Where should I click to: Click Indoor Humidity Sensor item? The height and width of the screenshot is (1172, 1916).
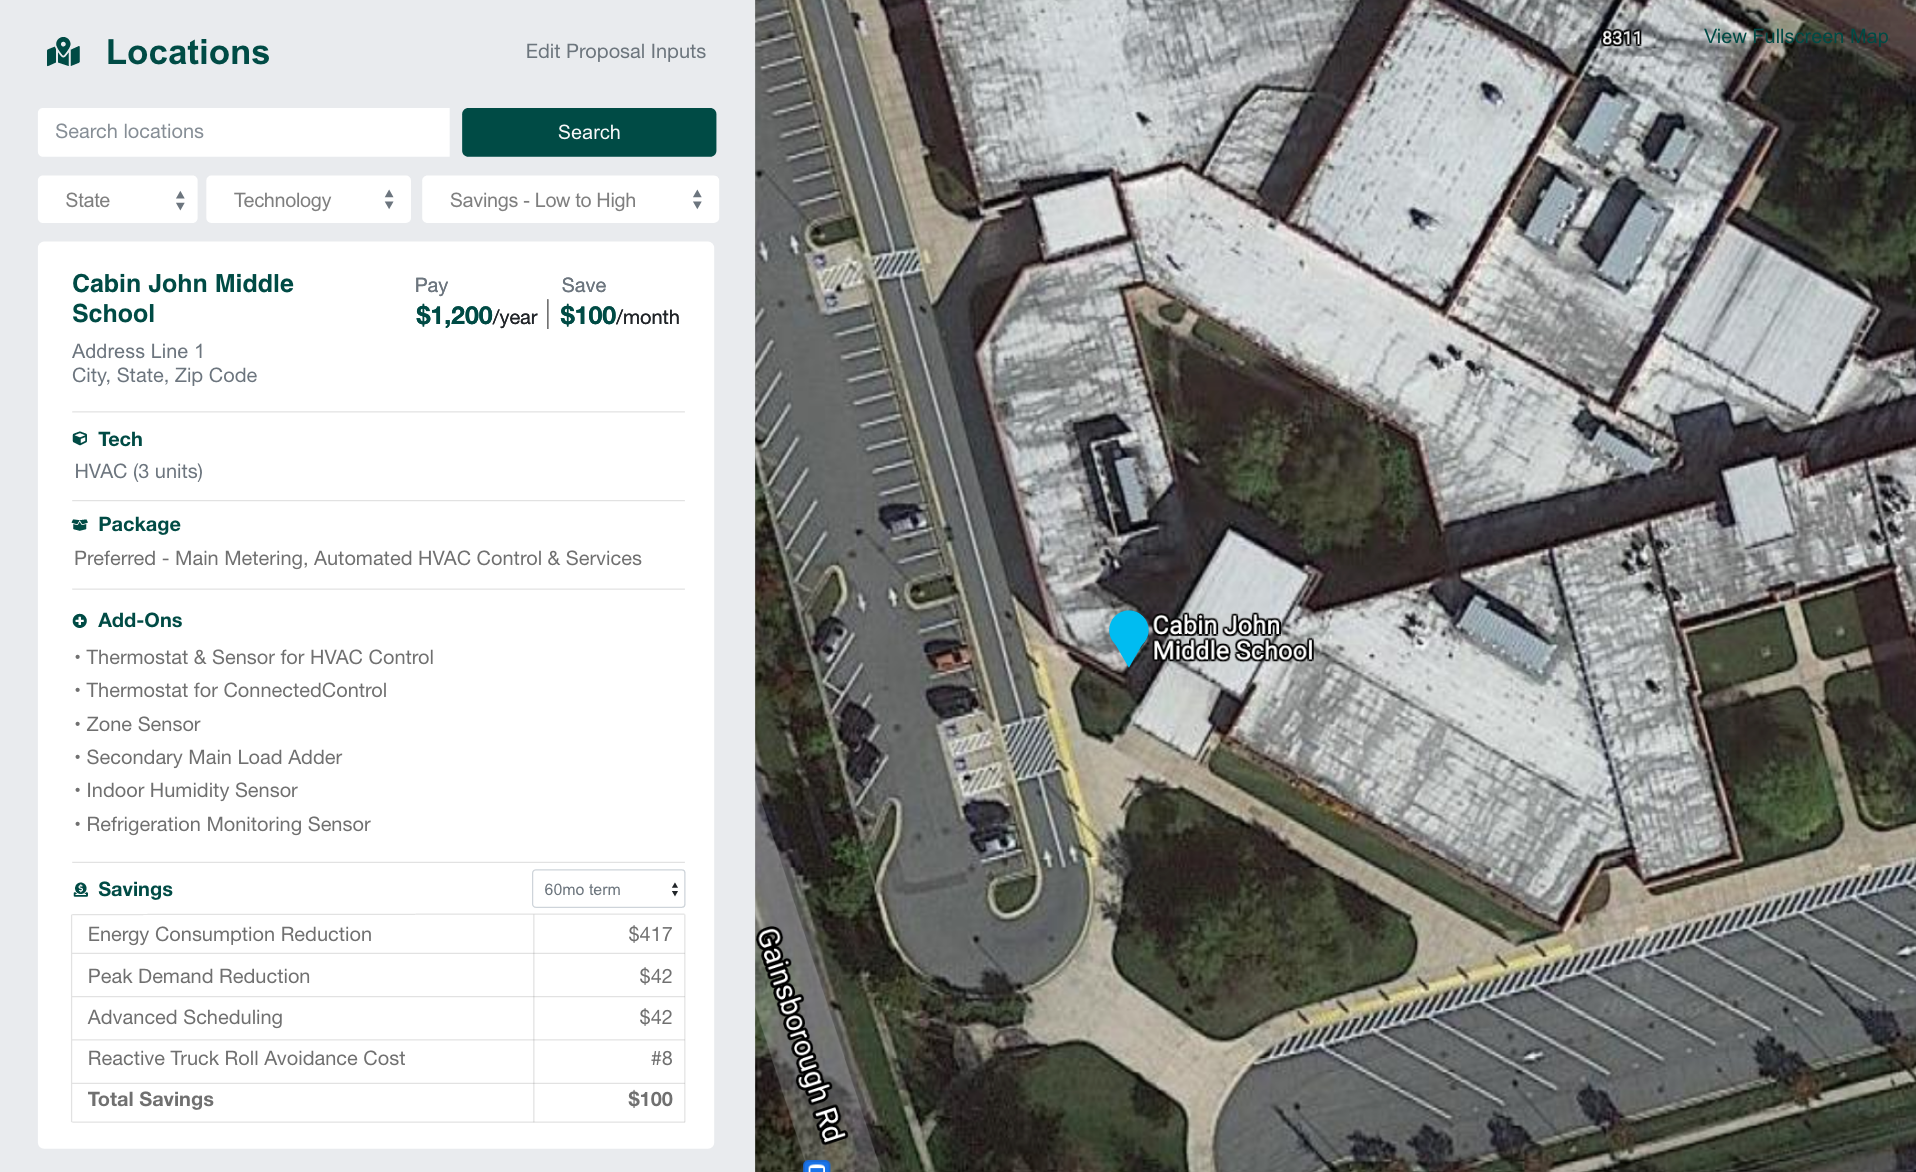pyautogui.click(x=192, y=791)
